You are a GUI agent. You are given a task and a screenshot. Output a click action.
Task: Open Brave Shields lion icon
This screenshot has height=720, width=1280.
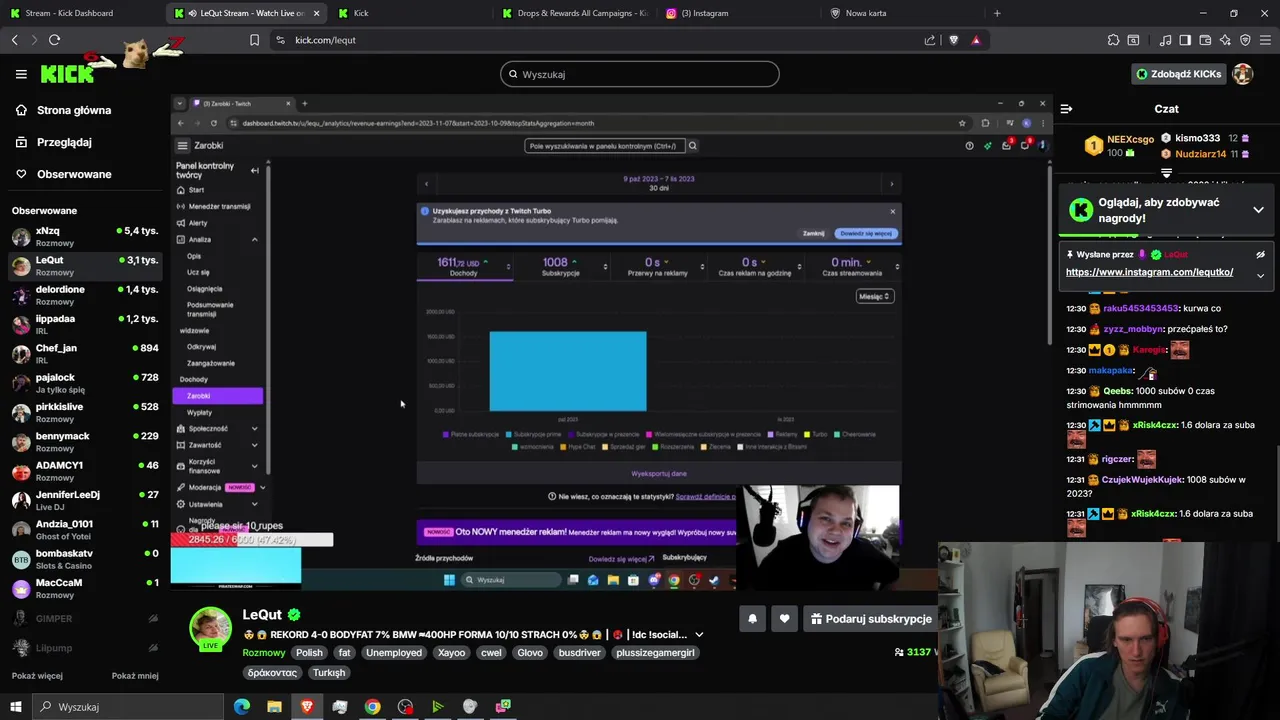tap(953, 40)
